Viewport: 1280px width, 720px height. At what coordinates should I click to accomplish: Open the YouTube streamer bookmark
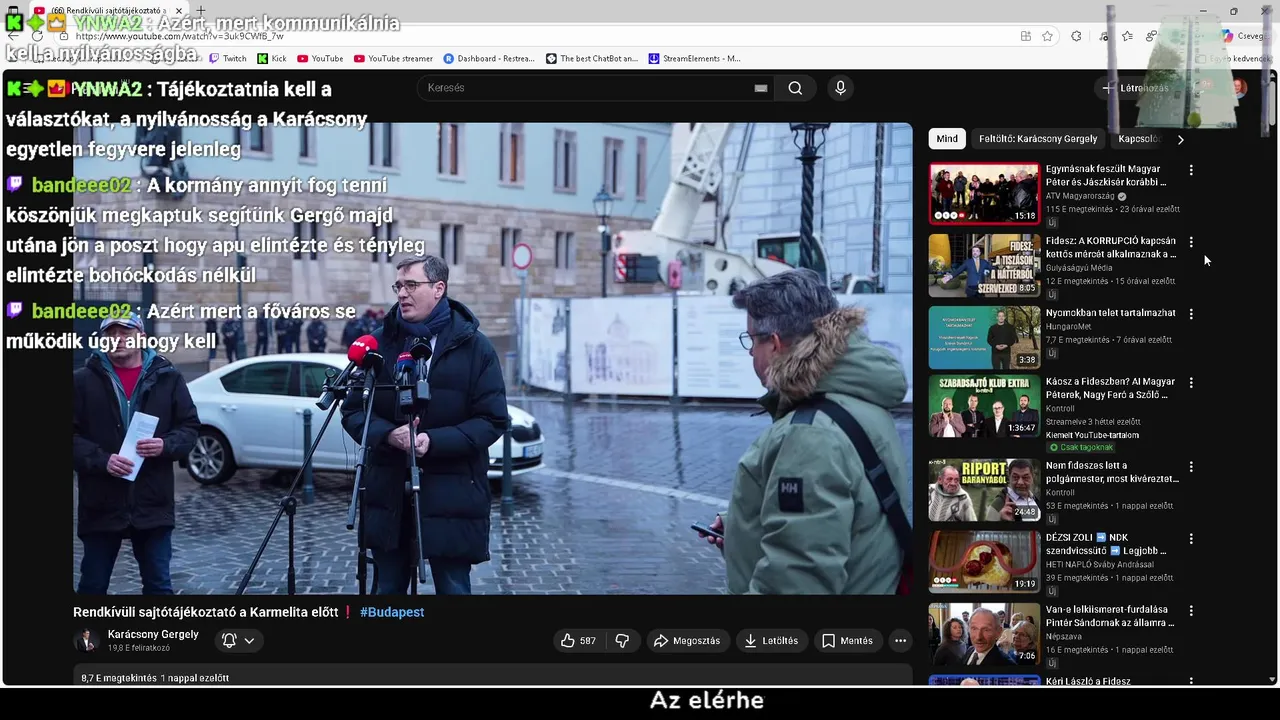[393, 59]
